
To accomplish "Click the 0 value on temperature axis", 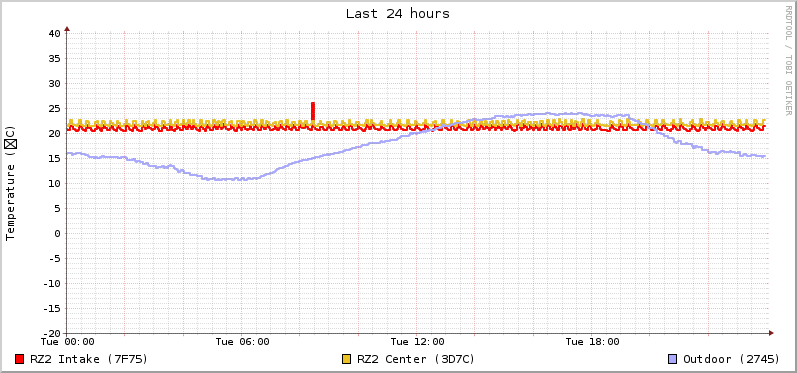I will [58, 234].
